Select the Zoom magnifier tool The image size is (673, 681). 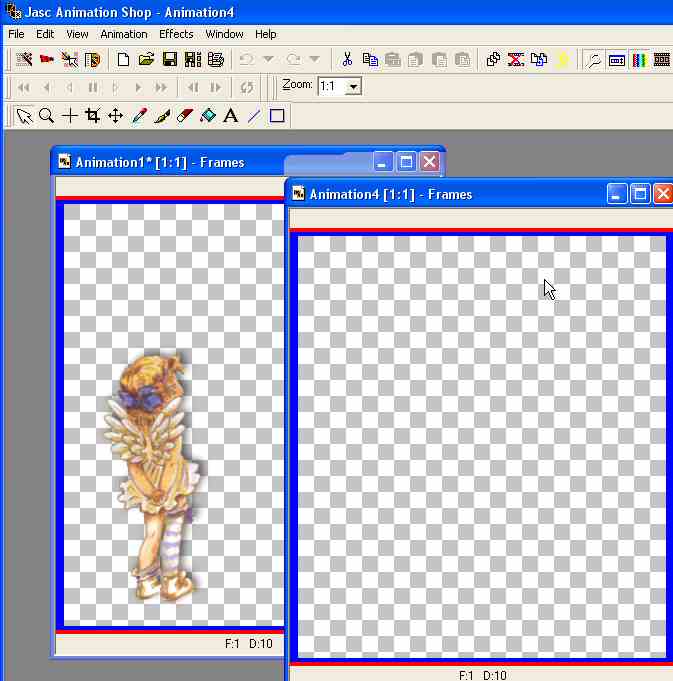point(46,116)
